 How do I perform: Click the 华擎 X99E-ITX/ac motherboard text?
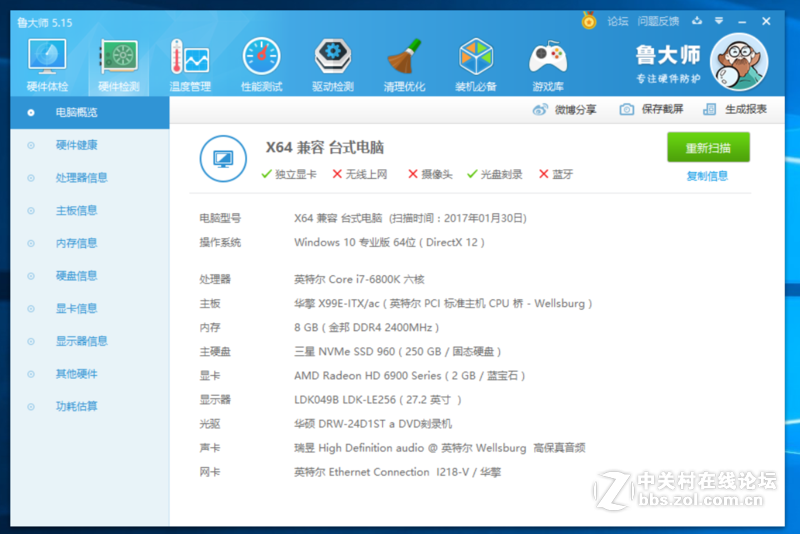pyautogui.click(x=443, y=303)
